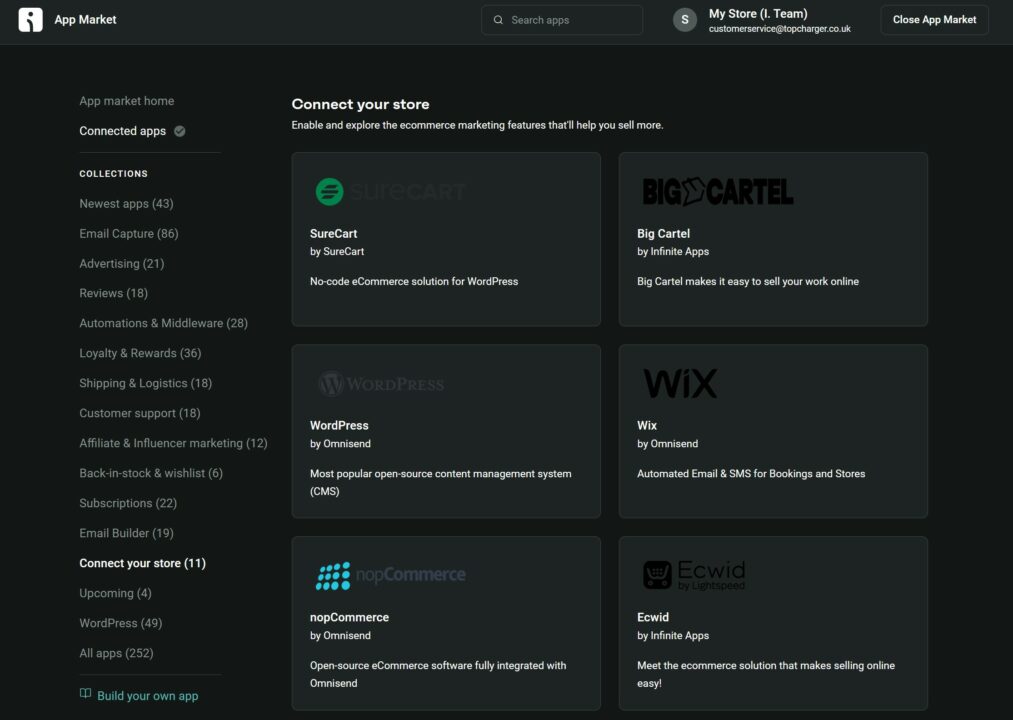
Task: Select Newest apps (43) collection
Action: point(127,204)
